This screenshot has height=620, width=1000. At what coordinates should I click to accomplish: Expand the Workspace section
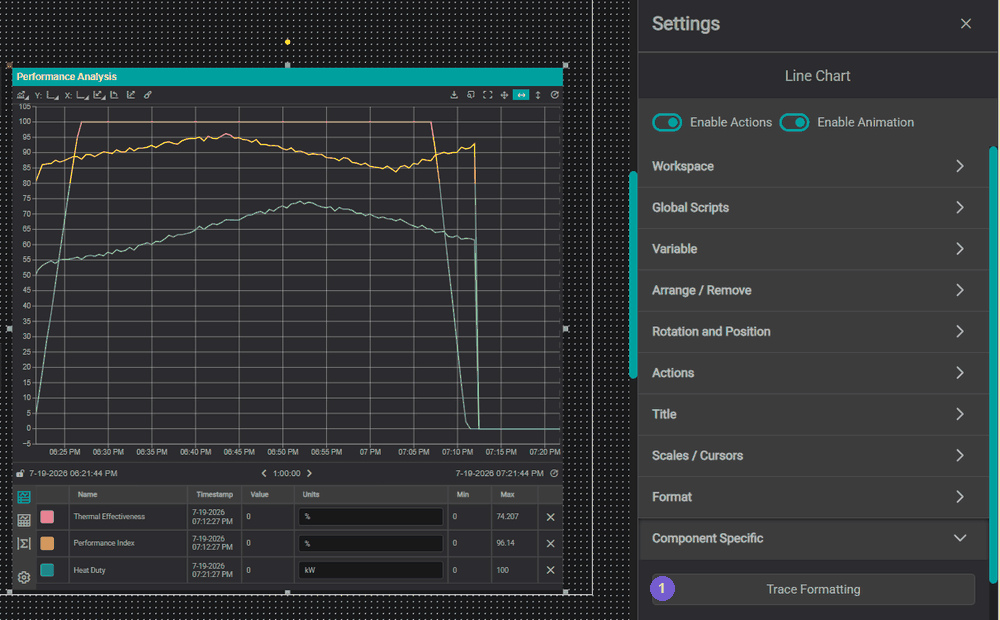(x=813, y=166)
